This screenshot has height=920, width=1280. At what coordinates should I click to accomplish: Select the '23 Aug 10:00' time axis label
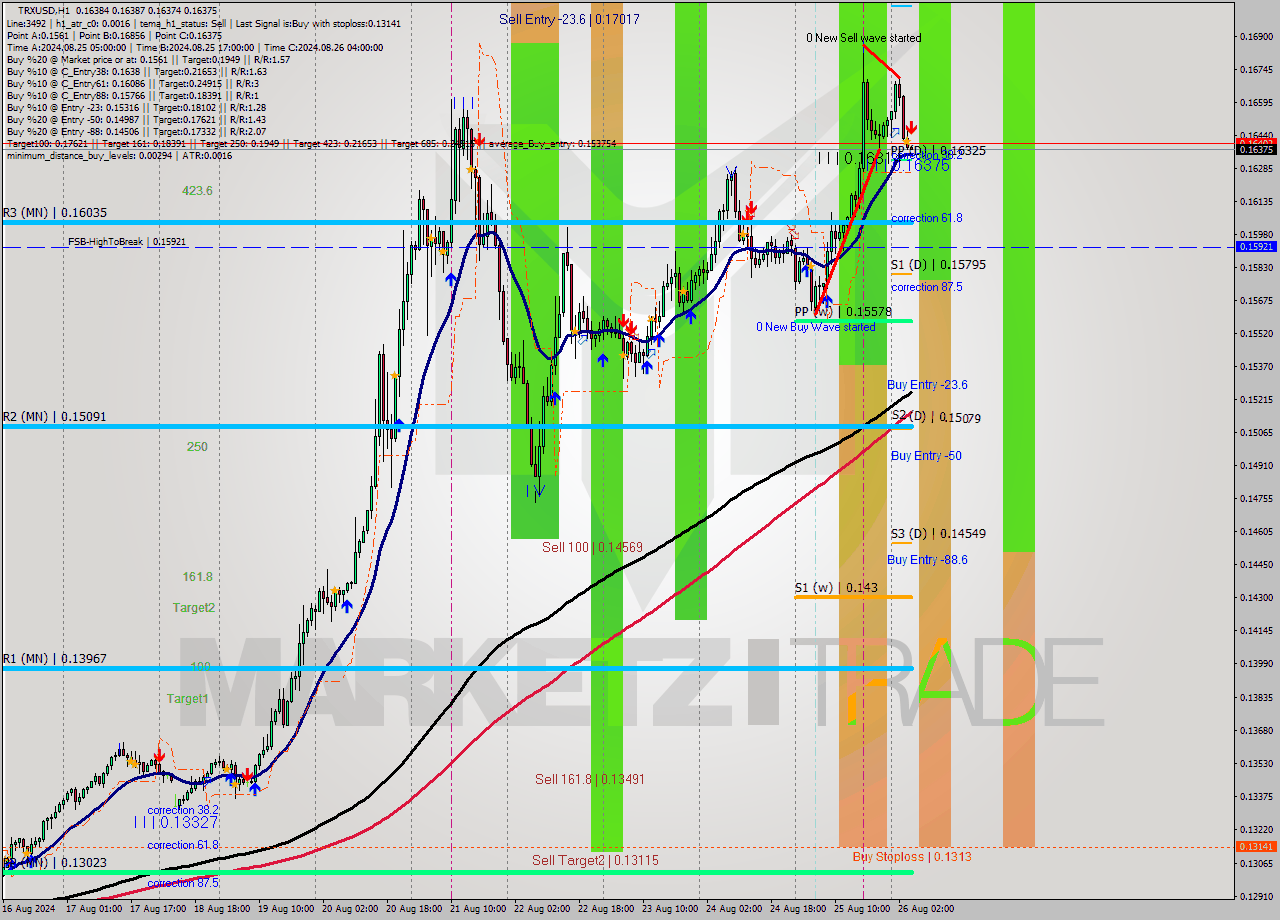tap(669, 909)
